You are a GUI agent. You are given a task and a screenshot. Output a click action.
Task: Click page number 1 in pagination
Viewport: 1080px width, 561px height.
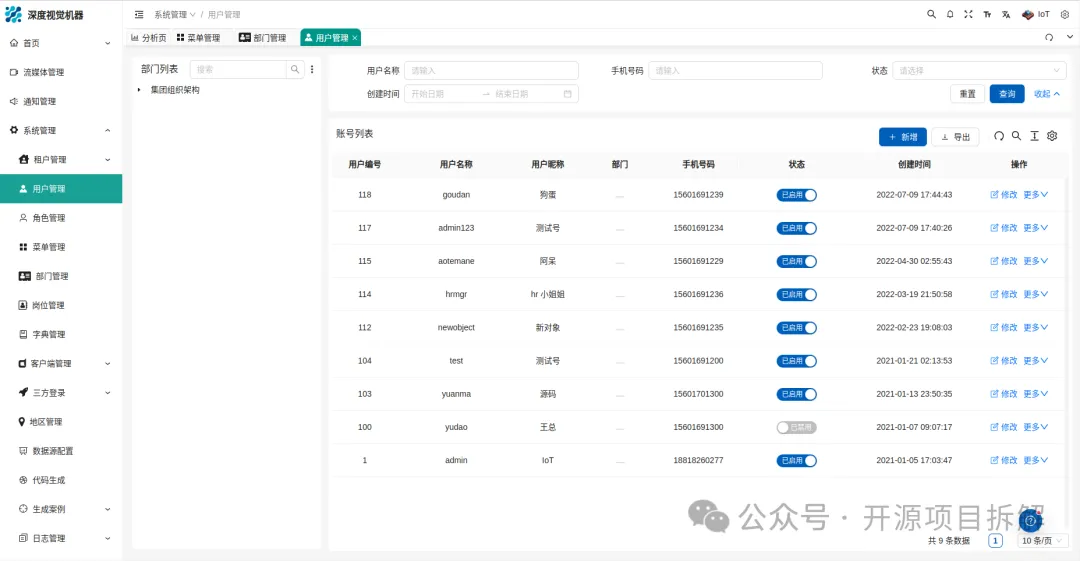995,540
